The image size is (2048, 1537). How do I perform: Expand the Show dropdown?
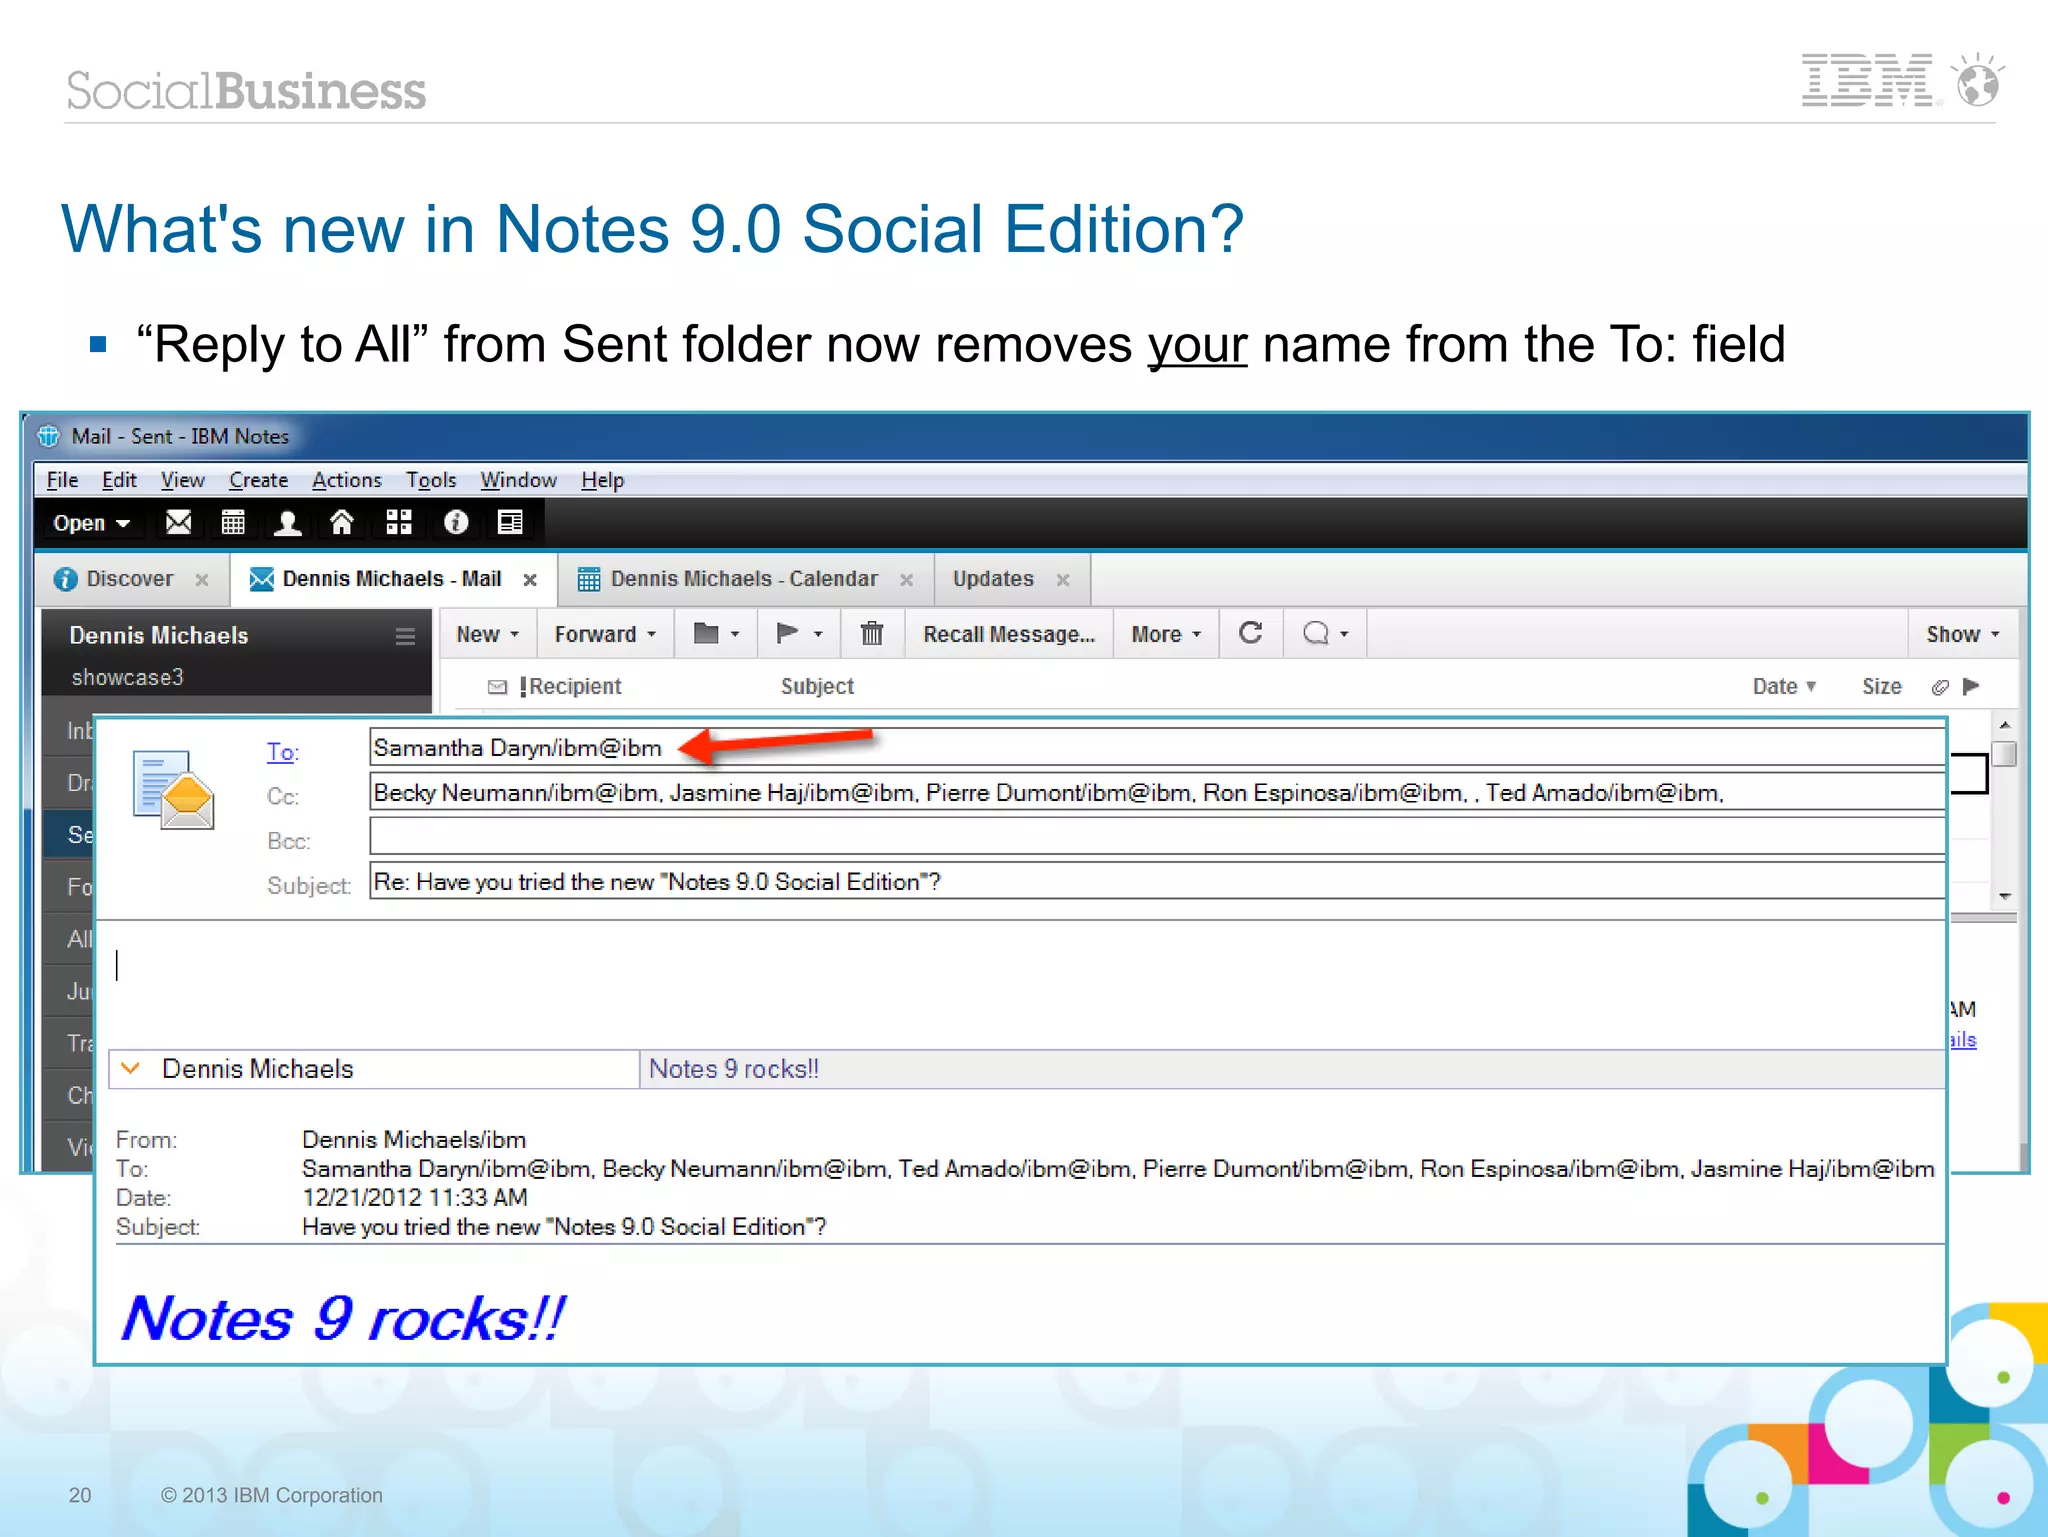pos(1963,634)
